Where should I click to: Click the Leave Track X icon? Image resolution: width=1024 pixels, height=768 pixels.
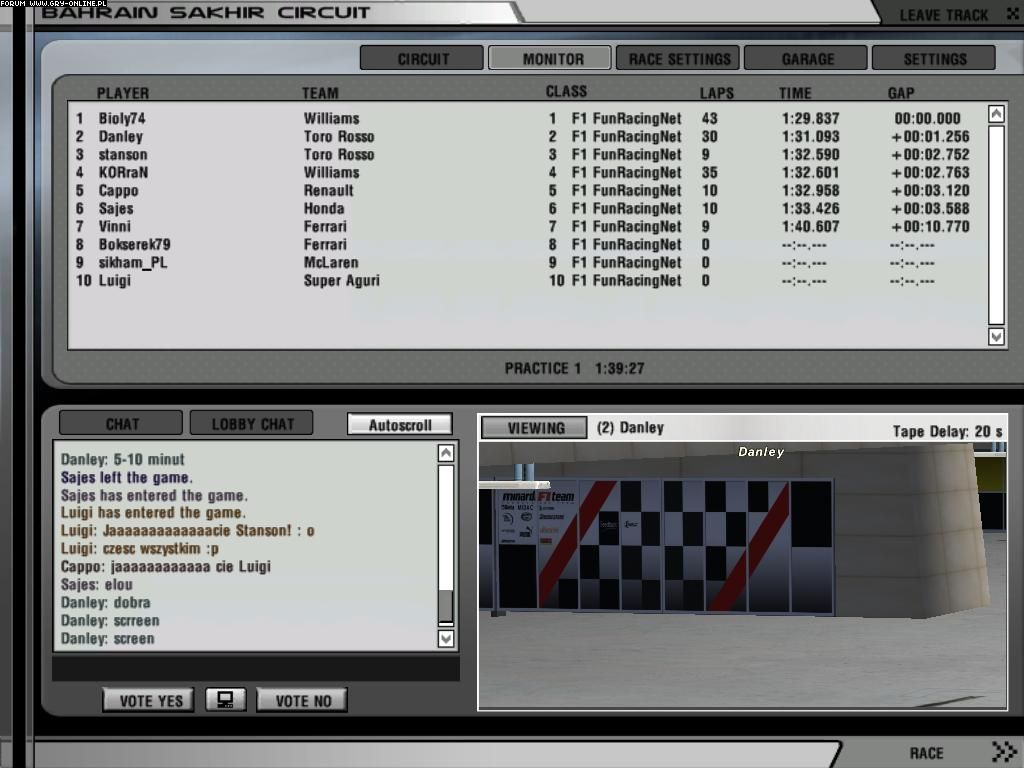pyautogui.click(x=1013, y=14)
